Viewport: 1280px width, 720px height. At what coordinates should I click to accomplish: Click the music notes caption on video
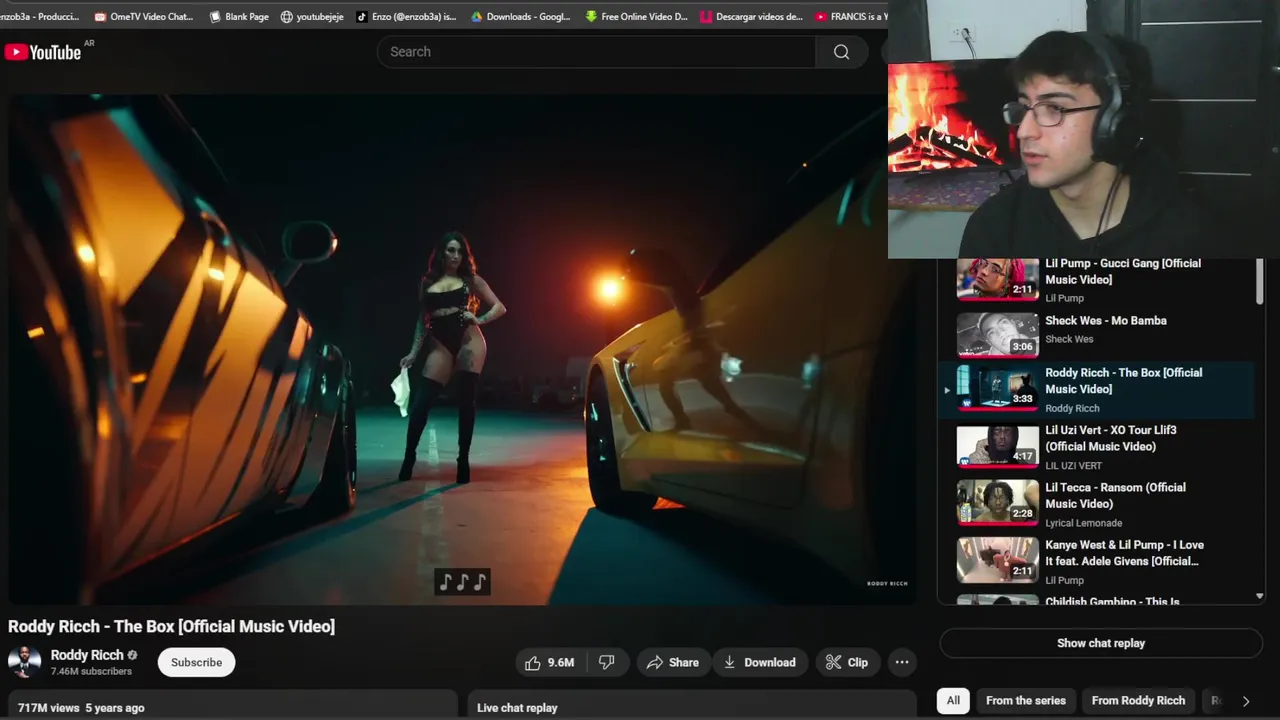(x=462, y=582)
